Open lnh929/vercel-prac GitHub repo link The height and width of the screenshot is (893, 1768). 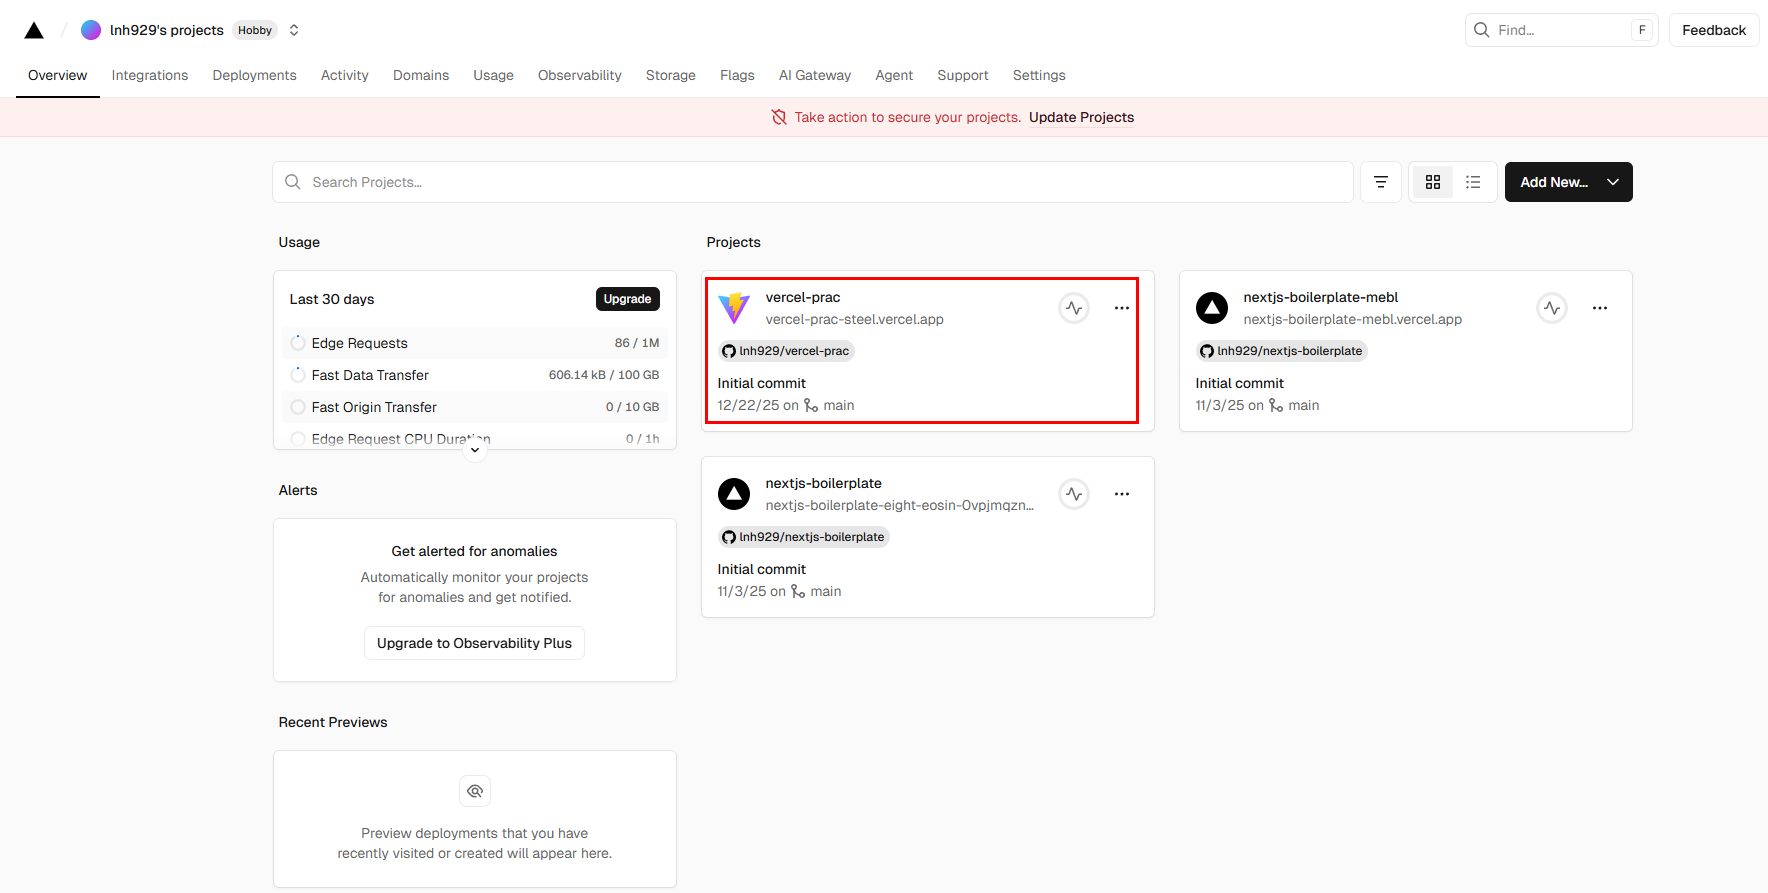point(787,351)
